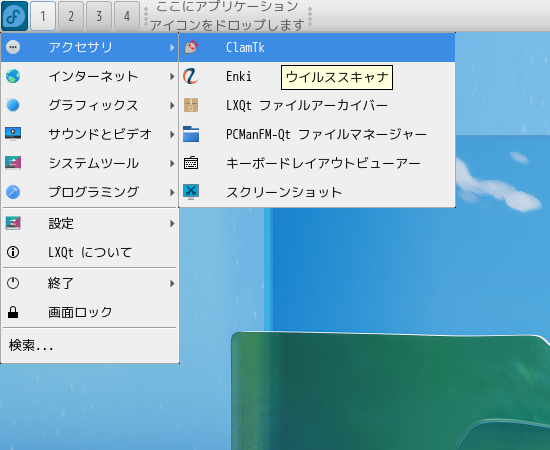Click the アクセサリ category icon
The width and height of the screenshot is (550, 450).
point(13,47)
